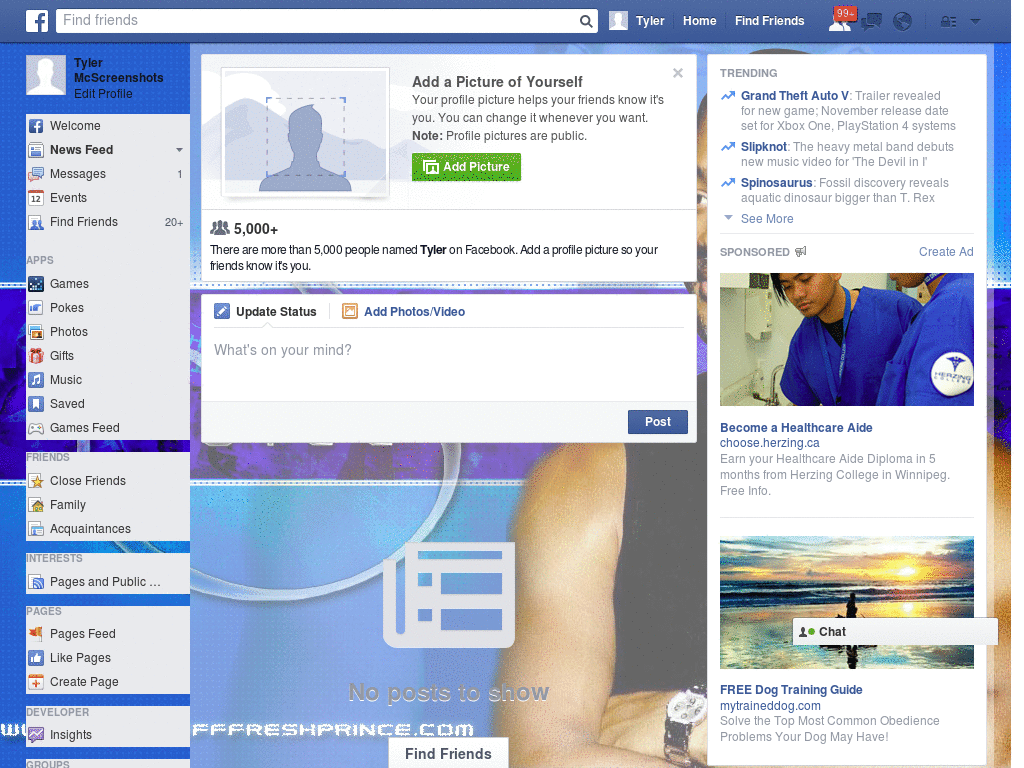Click FREE Dog Training Guide link

click(791, 690)
